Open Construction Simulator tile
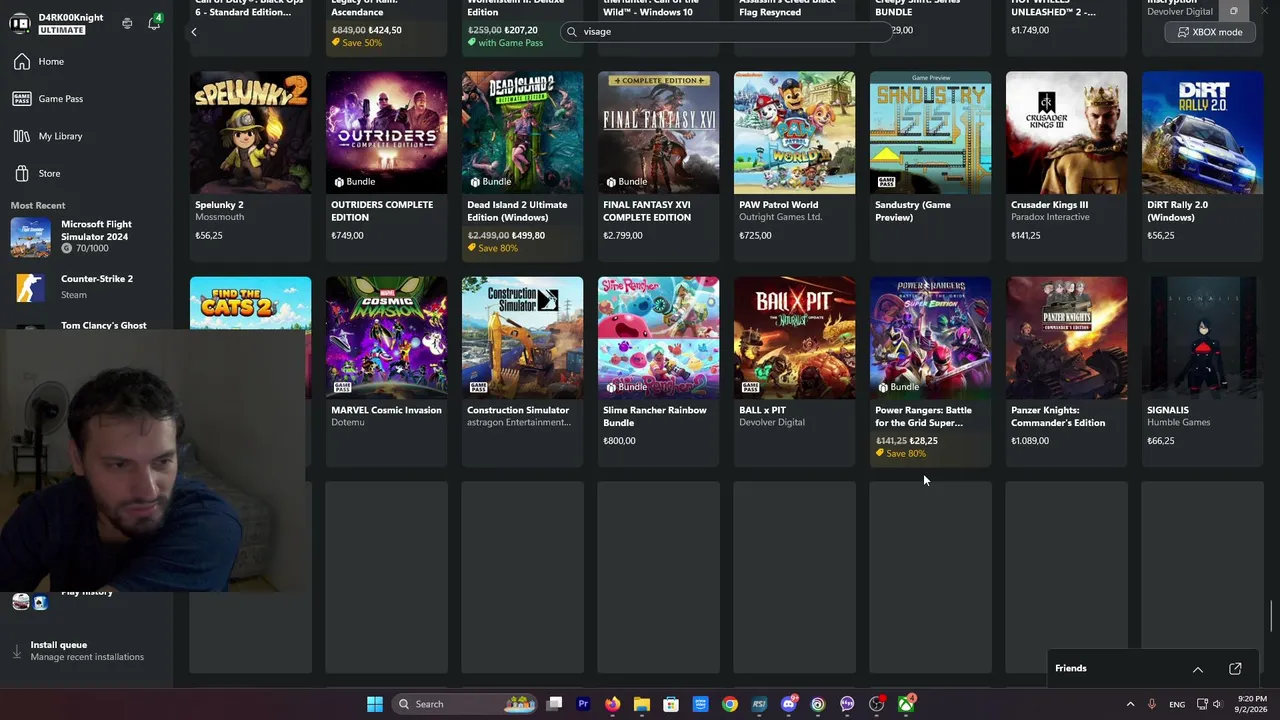 [x=522, y=371]
